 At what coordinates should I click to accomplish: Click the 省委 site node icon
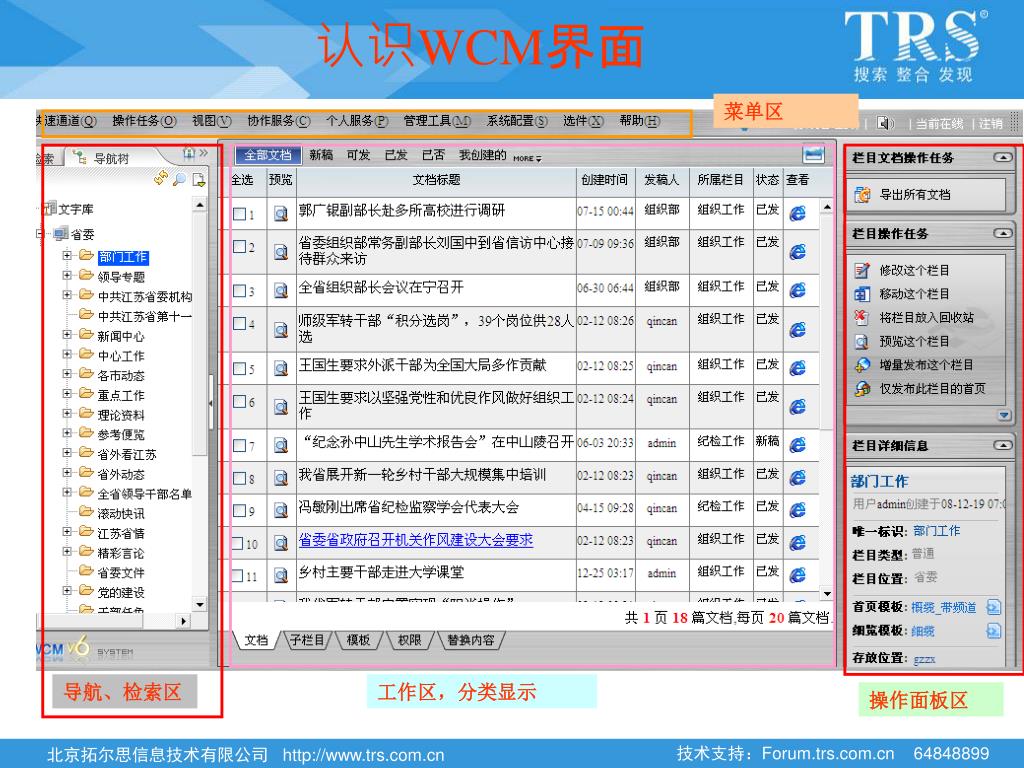pos(61,234)
